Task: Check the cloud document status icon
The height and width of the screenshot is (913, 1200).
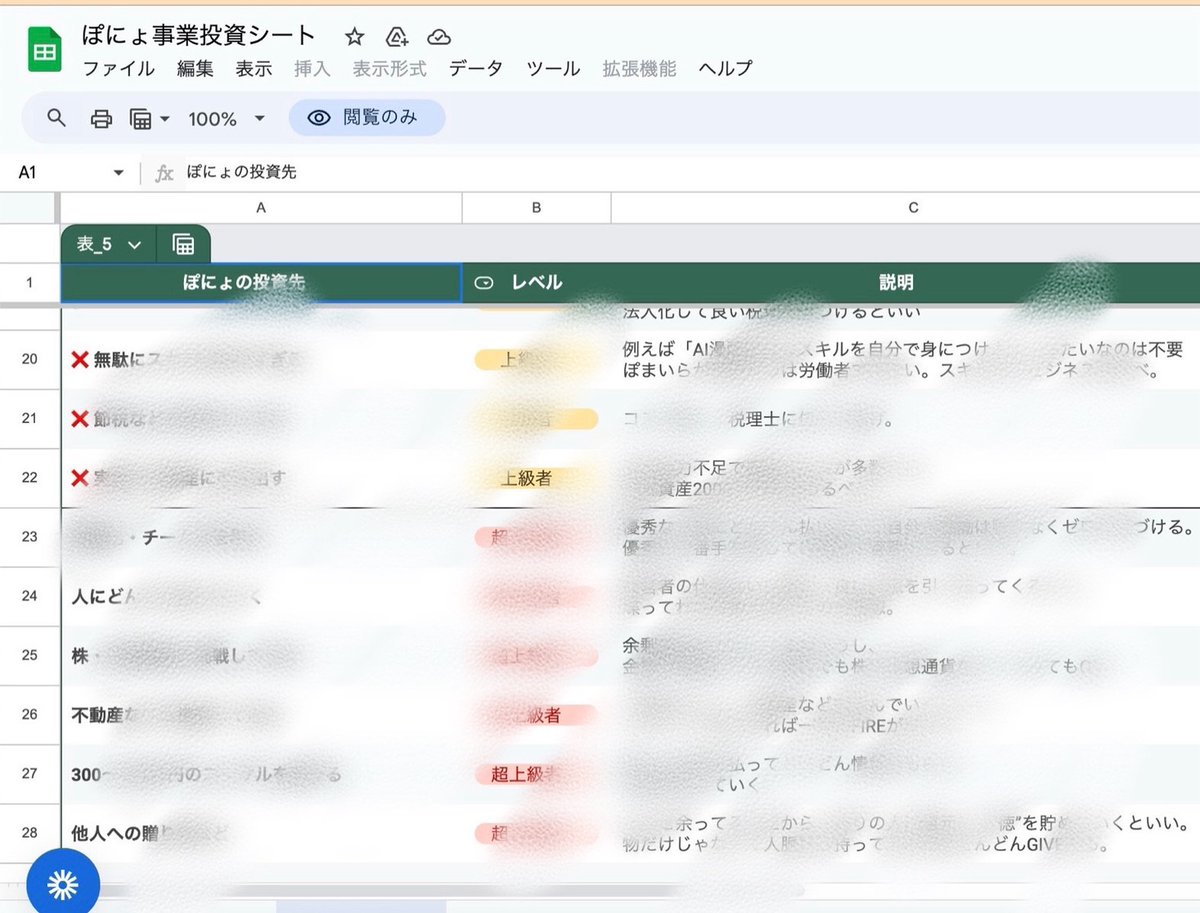Action: [438, 36]
